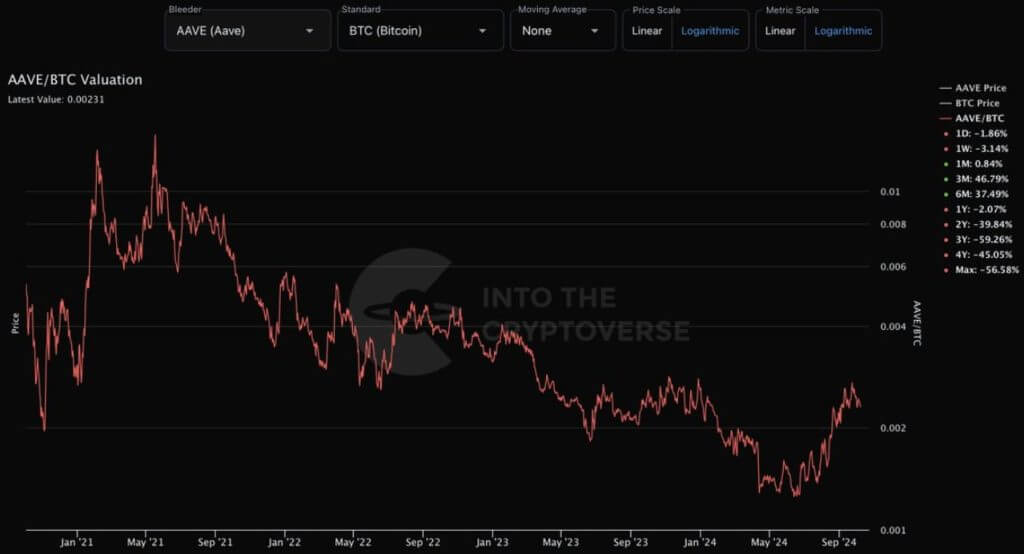The height and width of the screenshot is (554, 1024).
Task: Toggle BTC Price legend entry
Action: pyautogui.click(x=969, y=103)
